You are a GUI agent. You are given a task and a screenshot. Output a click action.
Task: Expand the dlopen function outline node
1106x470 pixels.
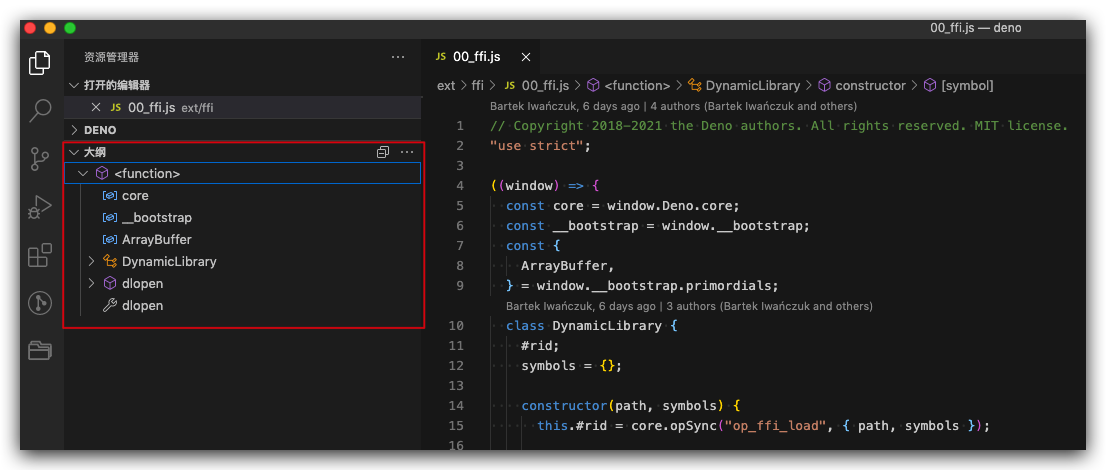(x=91, y=284)
